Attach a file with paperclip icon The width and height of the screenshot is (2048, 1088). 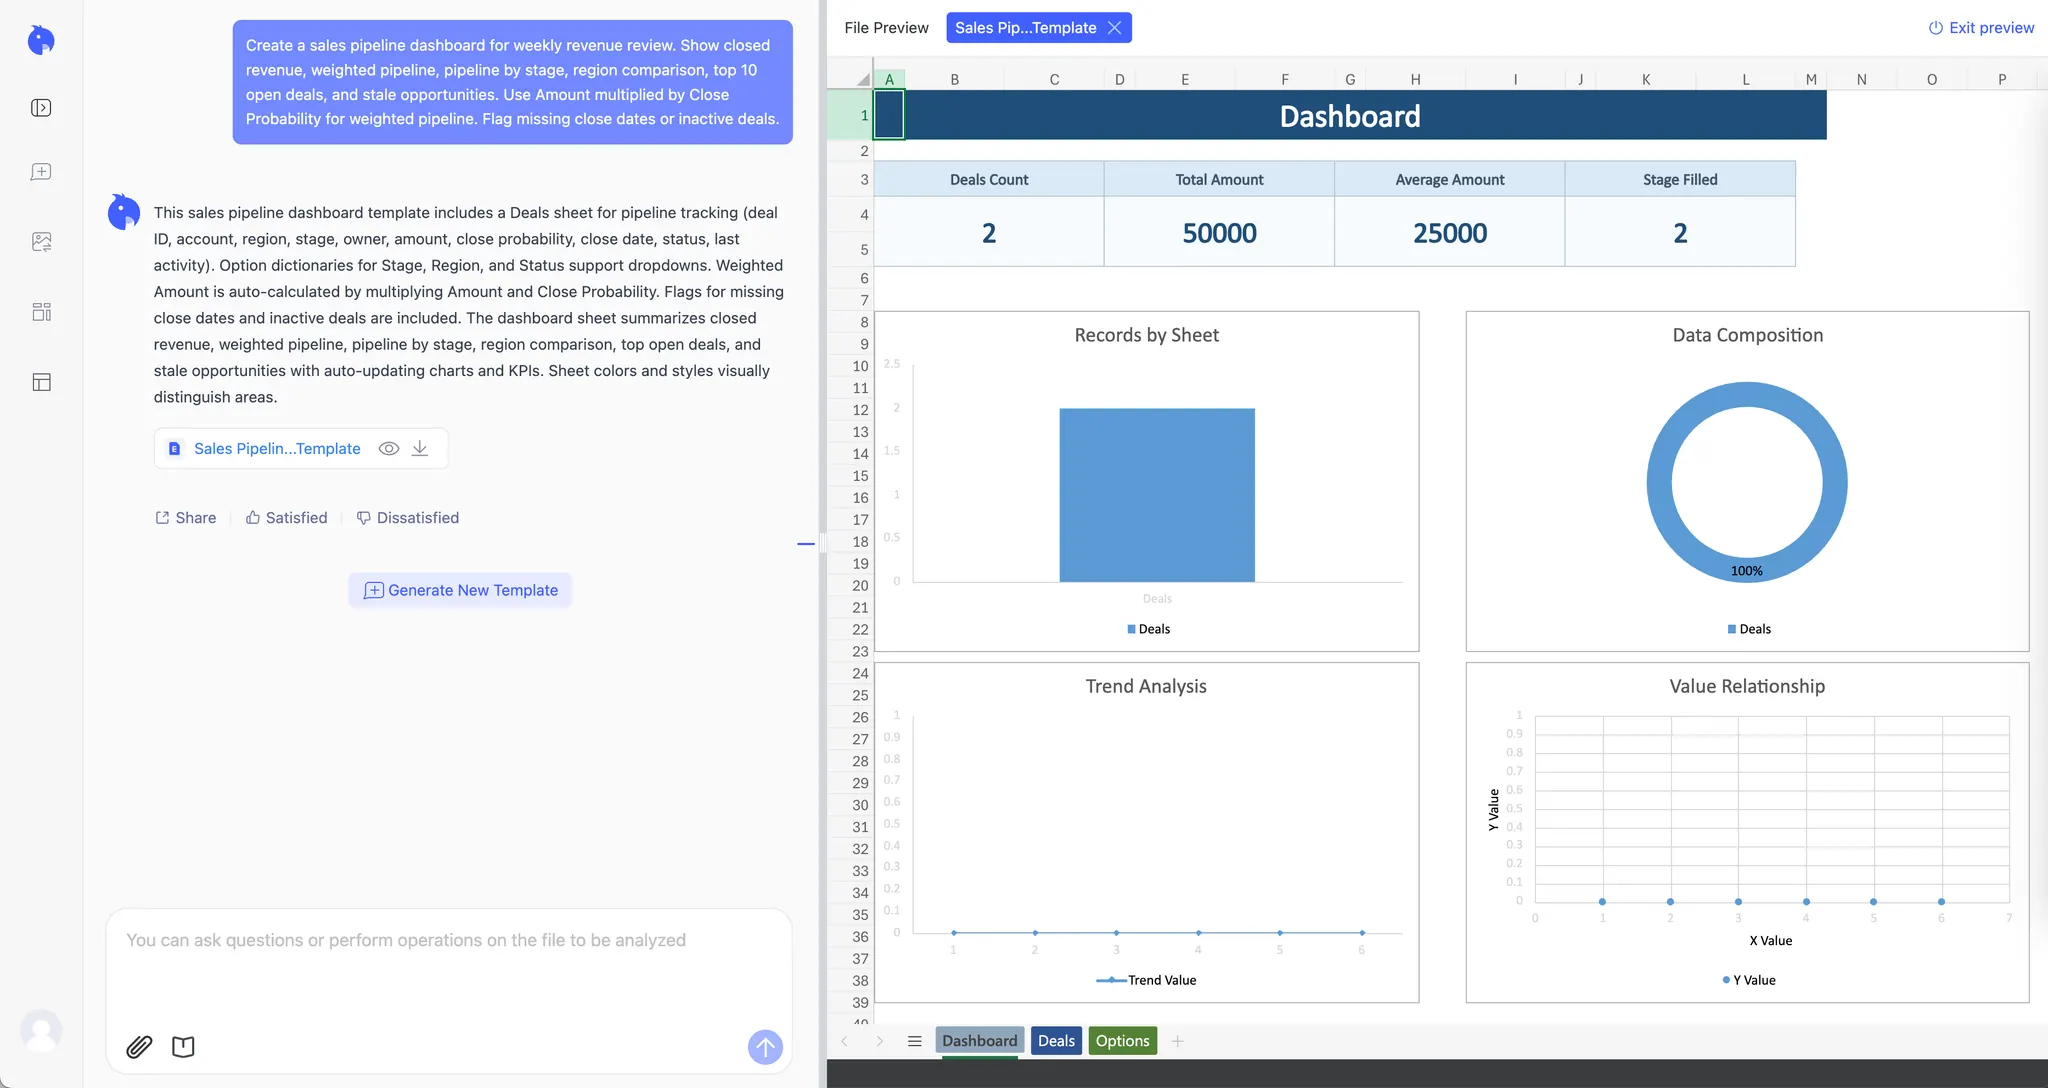click(139, 1047)
